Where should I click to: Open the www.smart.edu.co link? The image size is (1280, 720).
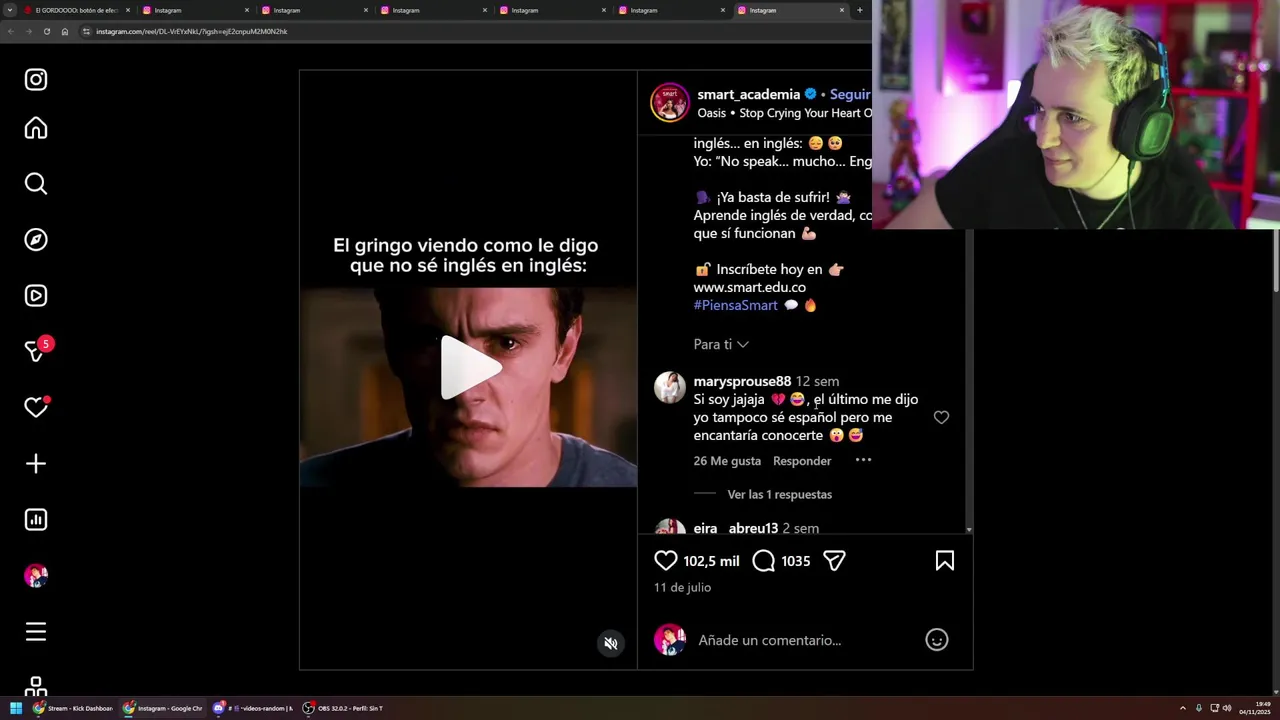click(750, 287)
